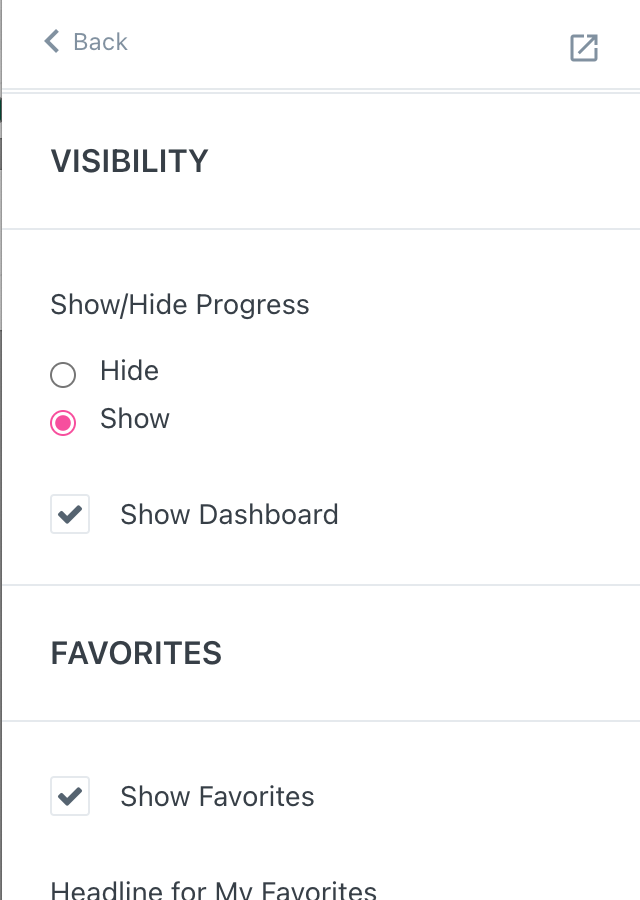This screenshot has width=640, height=900.
Task: Click the "Show" option label
Action: (135, 419)
